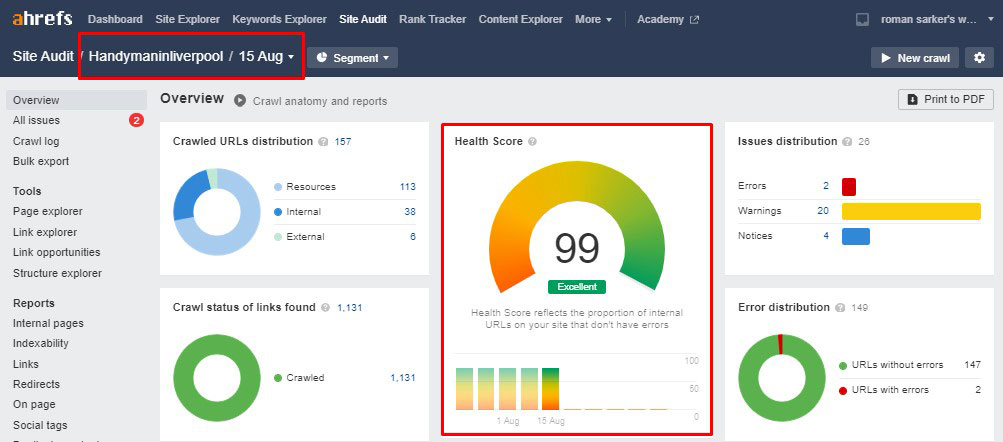This screenshot has width=1003, height=442.
Task: Play the Crawl anatomy and reports video
Action: point(240,101)
